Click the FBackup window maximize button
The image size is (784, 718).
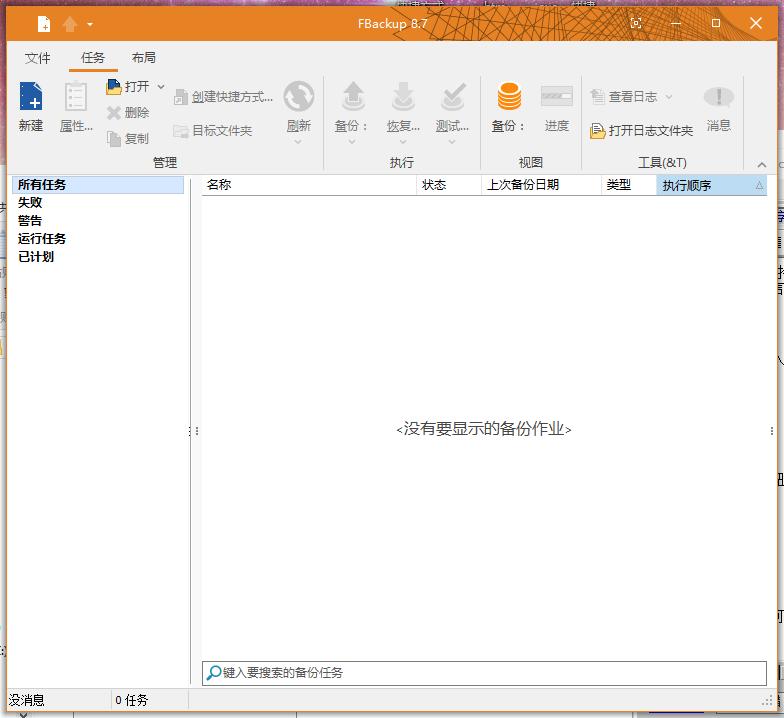click(x=716, y=23)
